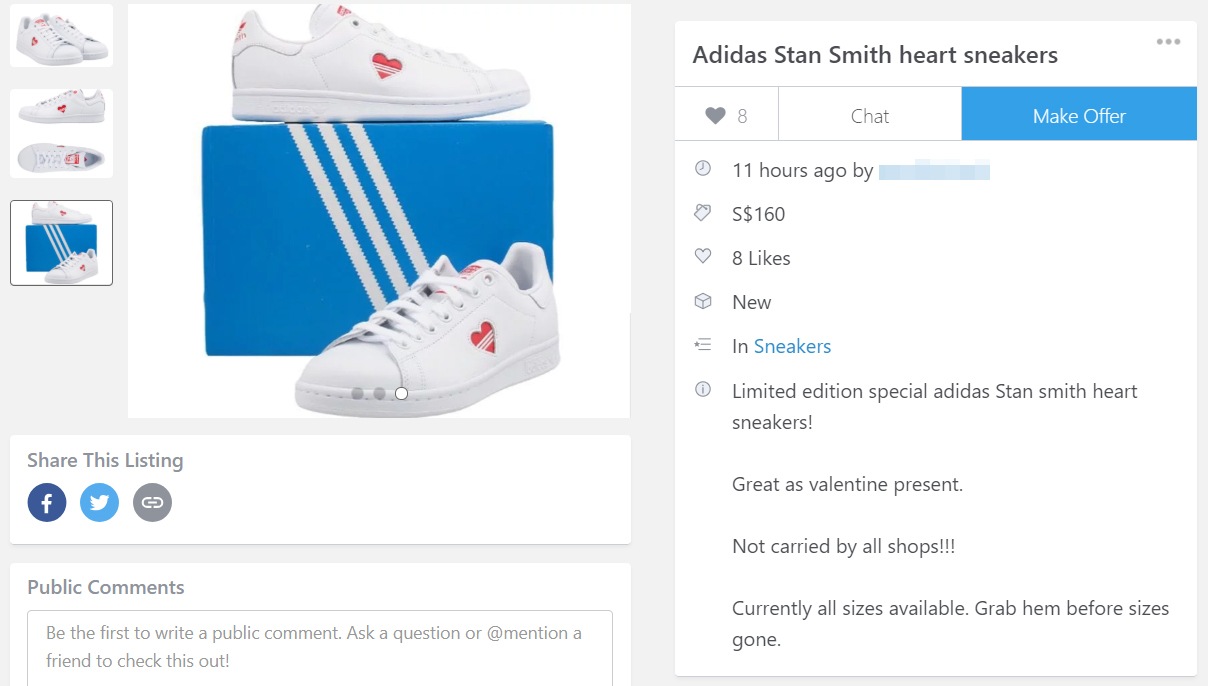Share listing on Twitter
1208x686 pixels.
tap(99, 502)
